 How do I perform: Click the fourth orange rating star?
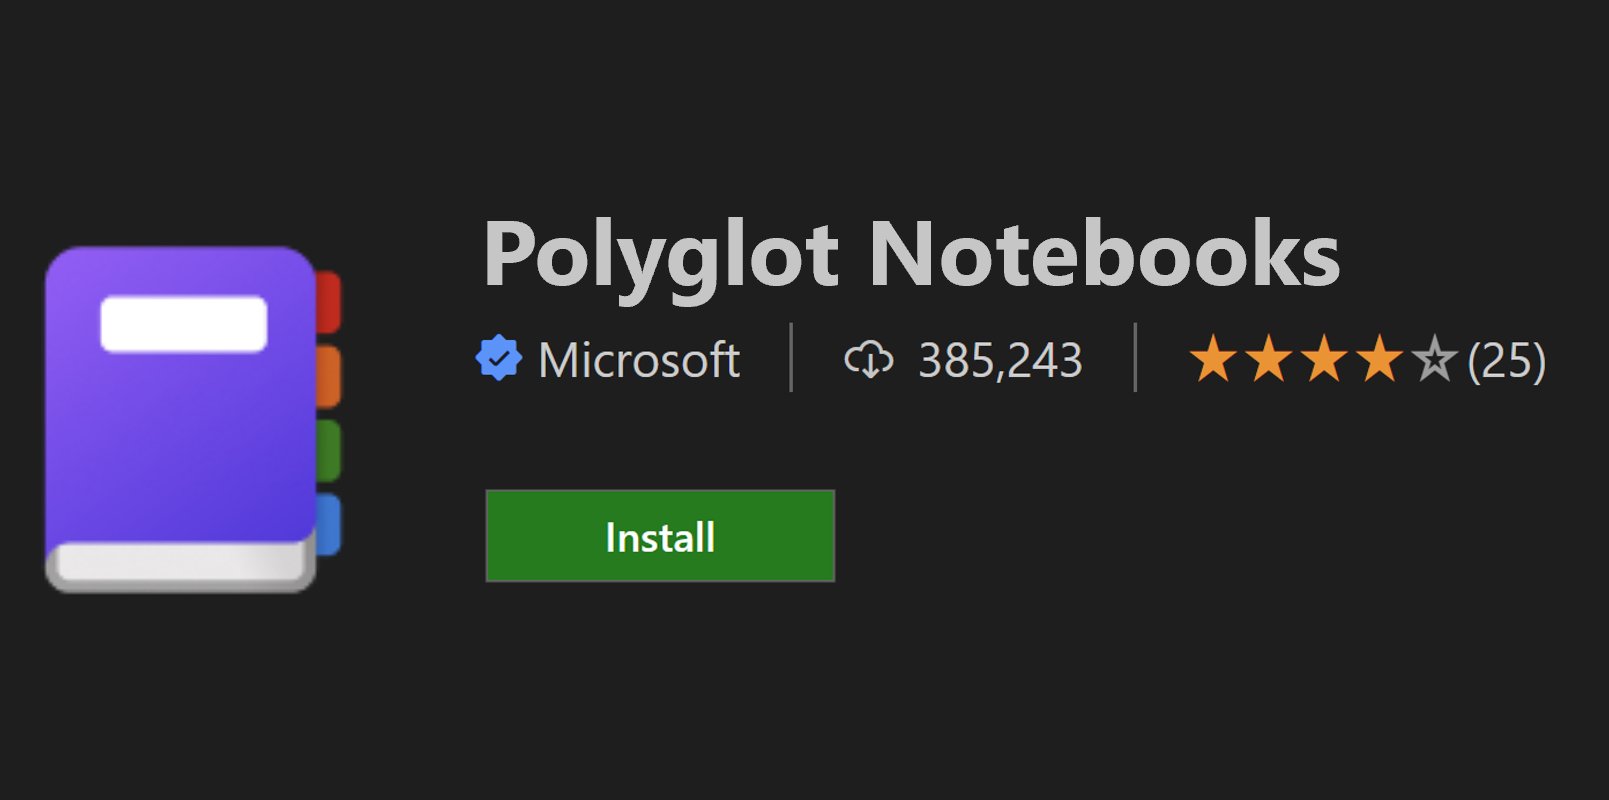(1379, 359)
